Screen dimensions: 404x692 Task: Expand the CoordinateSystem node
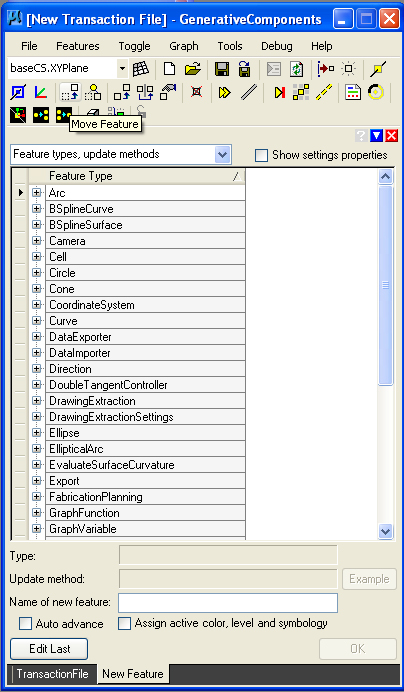tap(37, 305)
